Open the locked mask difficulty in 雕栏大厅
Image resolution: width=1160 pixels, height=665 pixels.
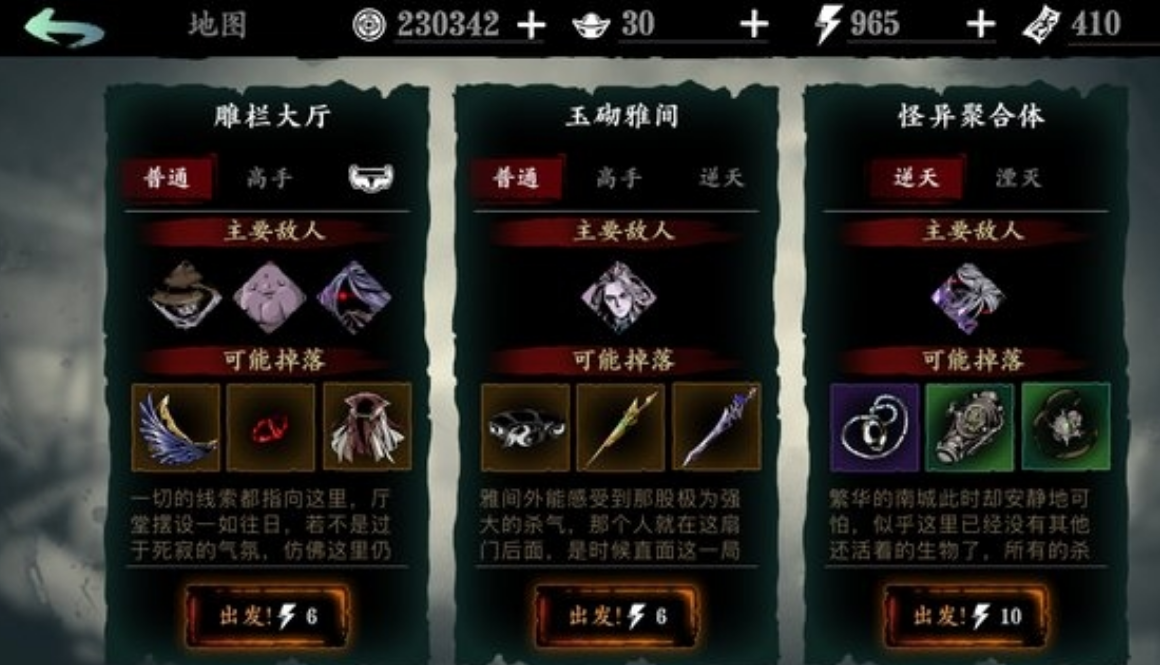coord(371,178)
